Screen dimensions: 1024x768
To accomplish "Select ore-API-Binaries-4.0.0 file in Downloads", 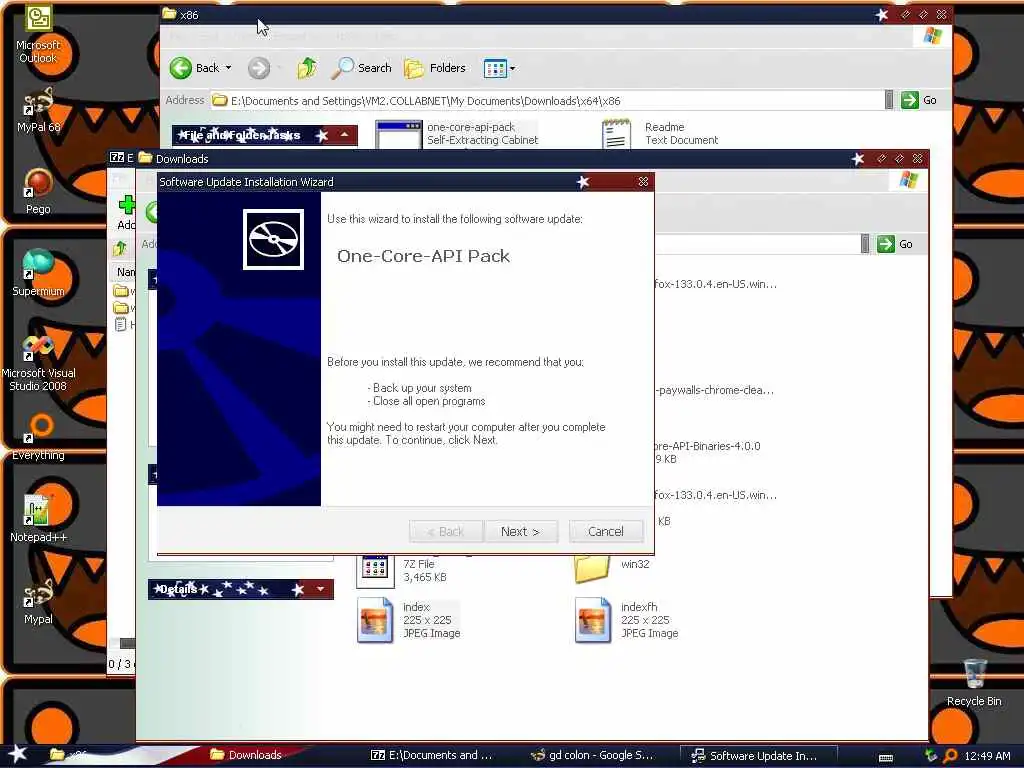I will point(707,452).
